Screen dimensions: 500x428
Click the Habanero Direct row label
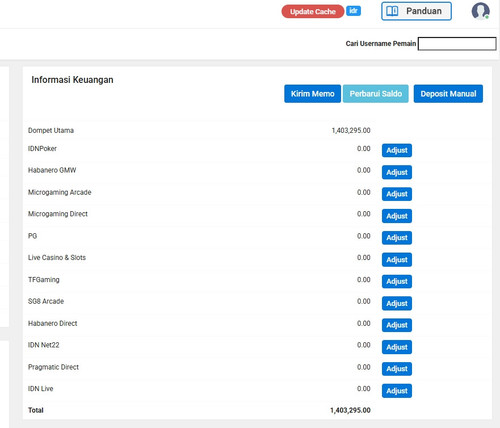coord(53,323)
